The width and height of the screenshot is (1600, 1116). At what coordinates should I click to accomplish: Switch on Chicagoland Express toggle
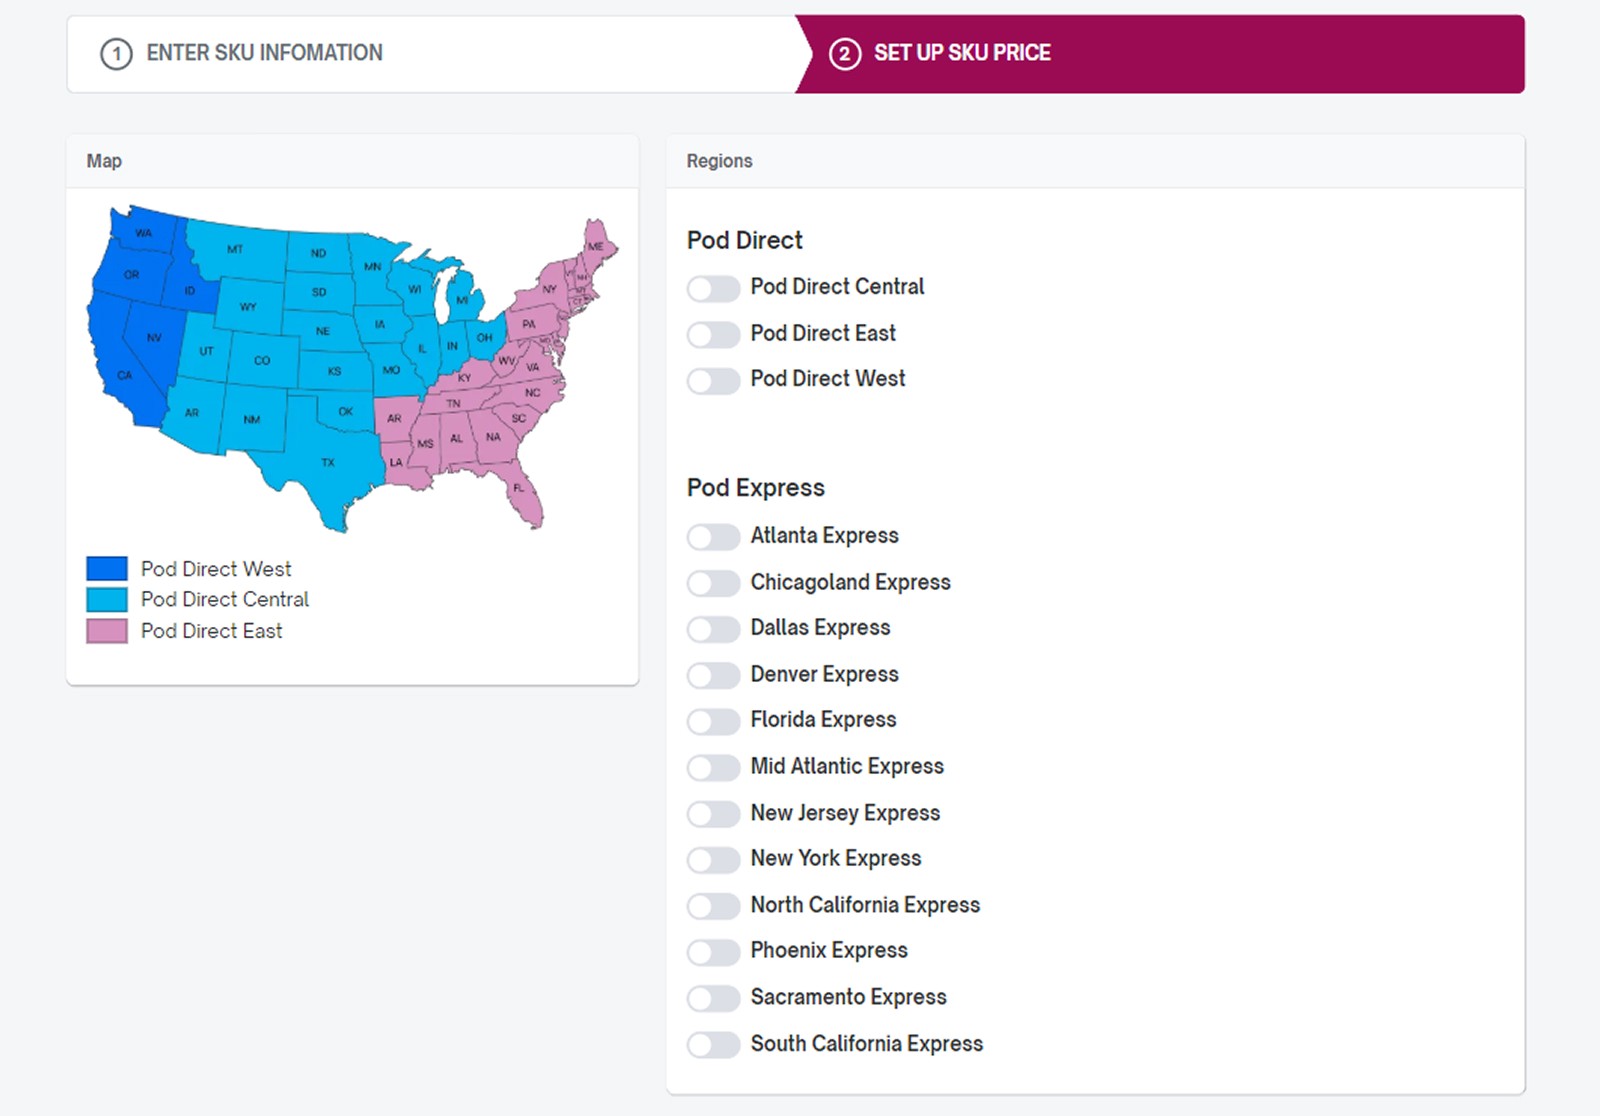(713, 583)
